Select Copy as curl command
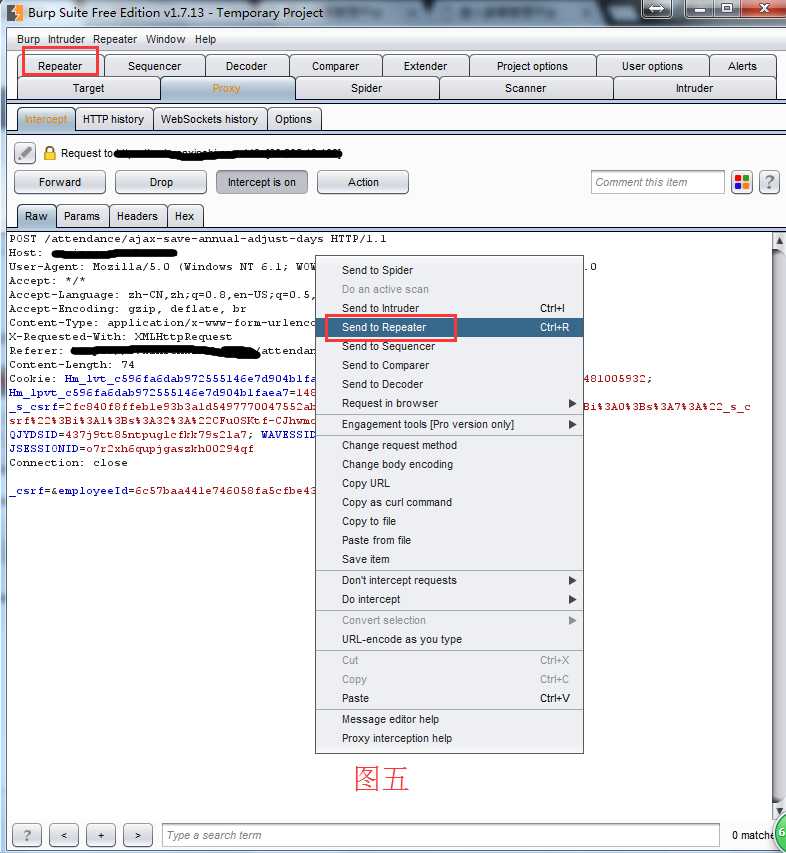The height and width of the screenshot is (853, 786). click(449, 503)
